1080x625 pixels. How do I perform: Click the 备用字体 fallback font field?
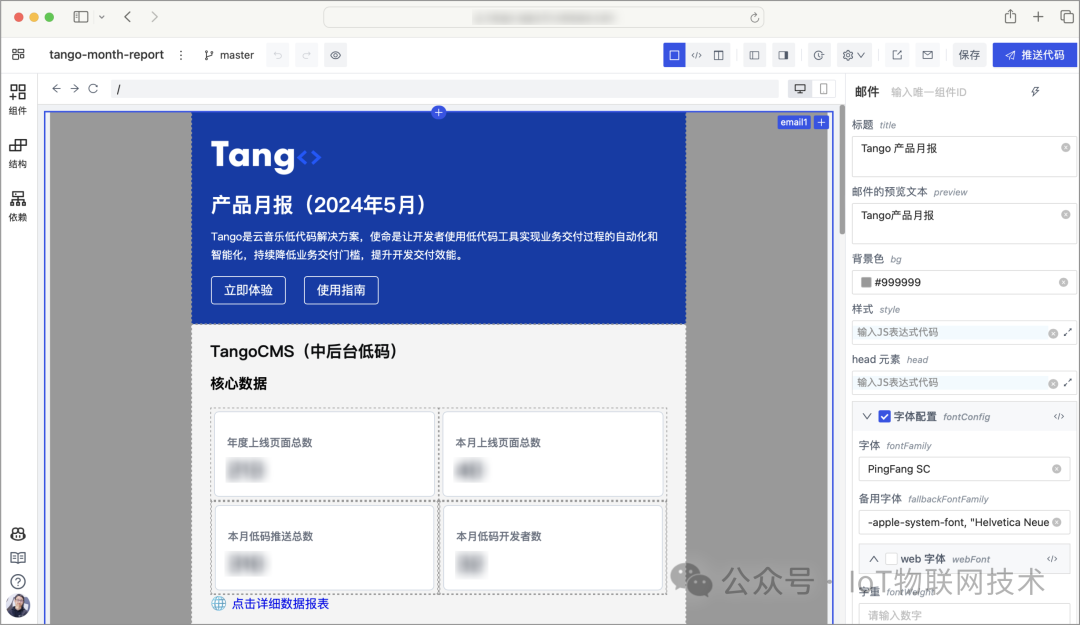tap(964, 522)
